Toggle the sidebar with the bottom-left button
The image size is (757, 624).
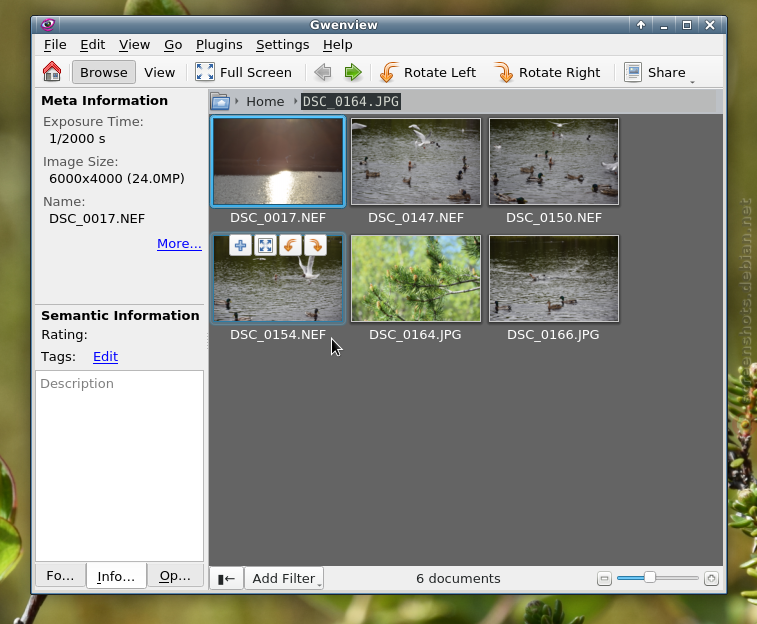click(226, 578)
